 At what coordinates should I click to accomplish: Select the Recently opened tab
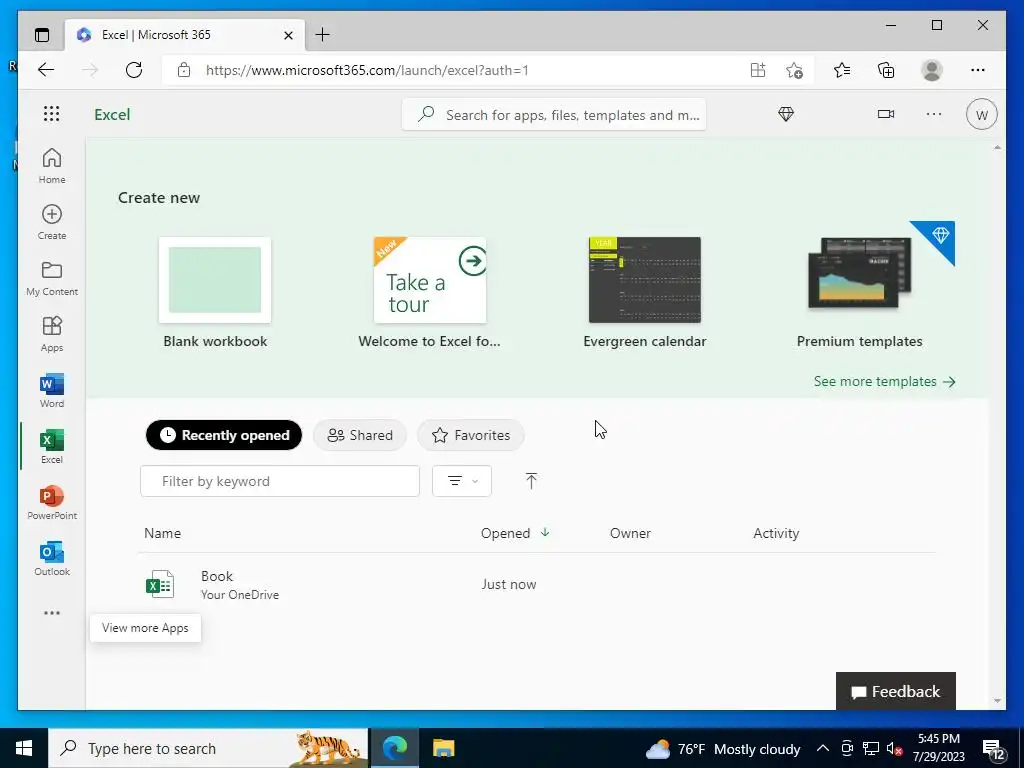[x=224, y=435]
